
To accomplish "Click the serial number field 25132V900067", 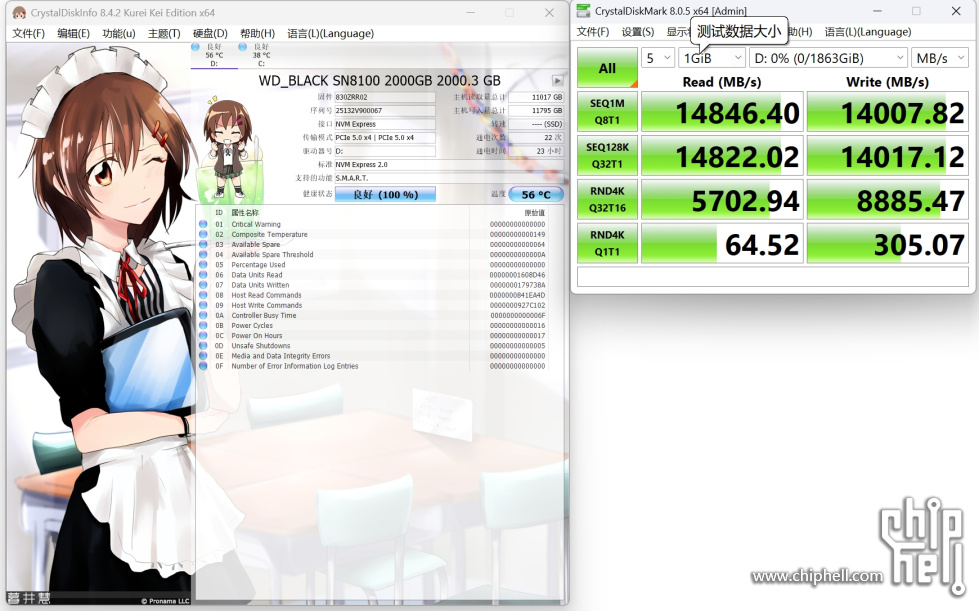I will click(385, 110).
